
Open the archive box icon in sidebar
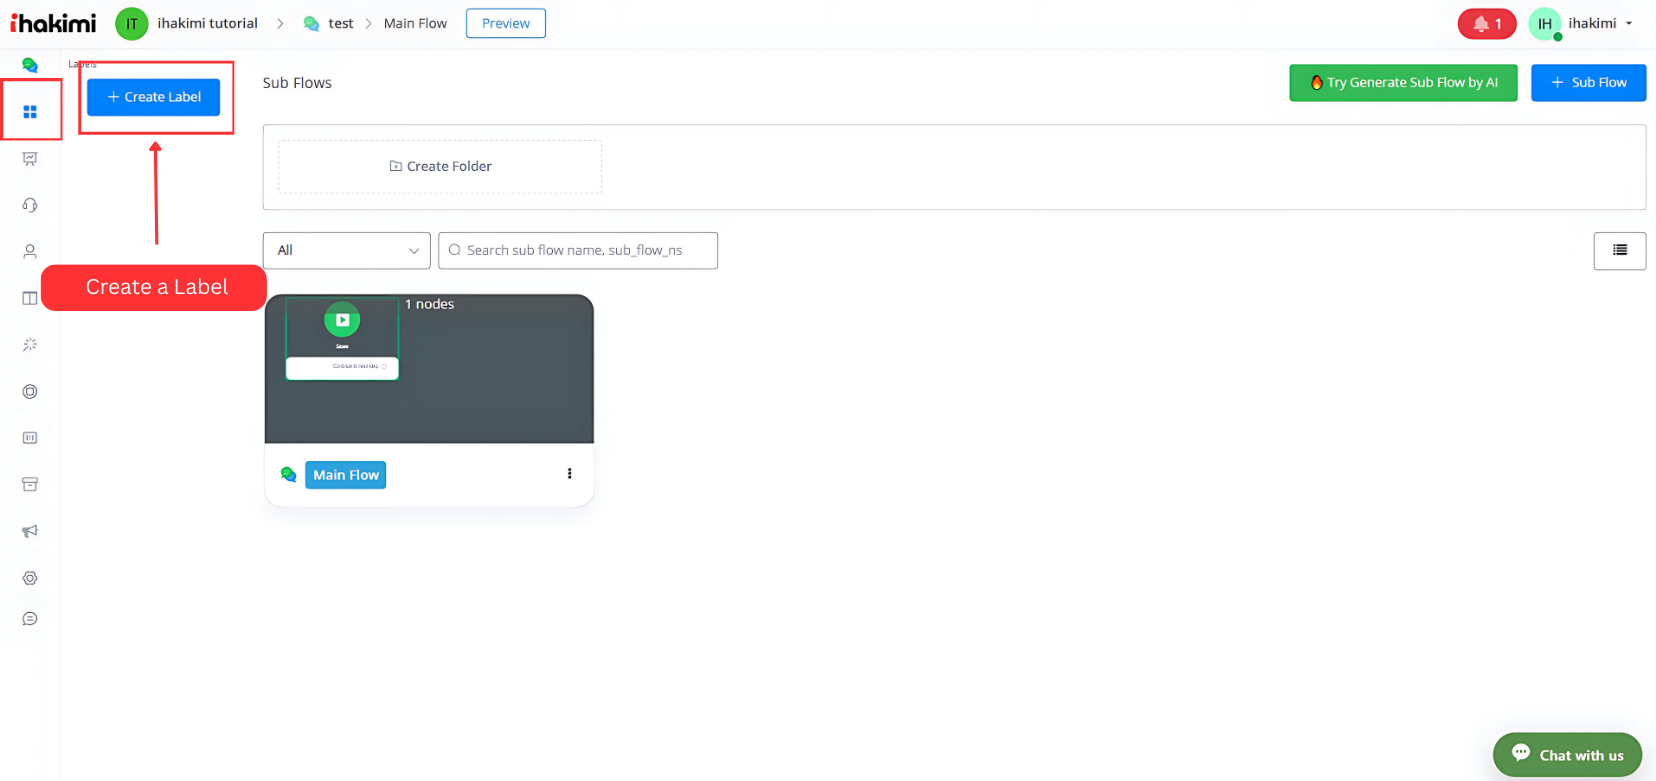(x=30, y=485)
